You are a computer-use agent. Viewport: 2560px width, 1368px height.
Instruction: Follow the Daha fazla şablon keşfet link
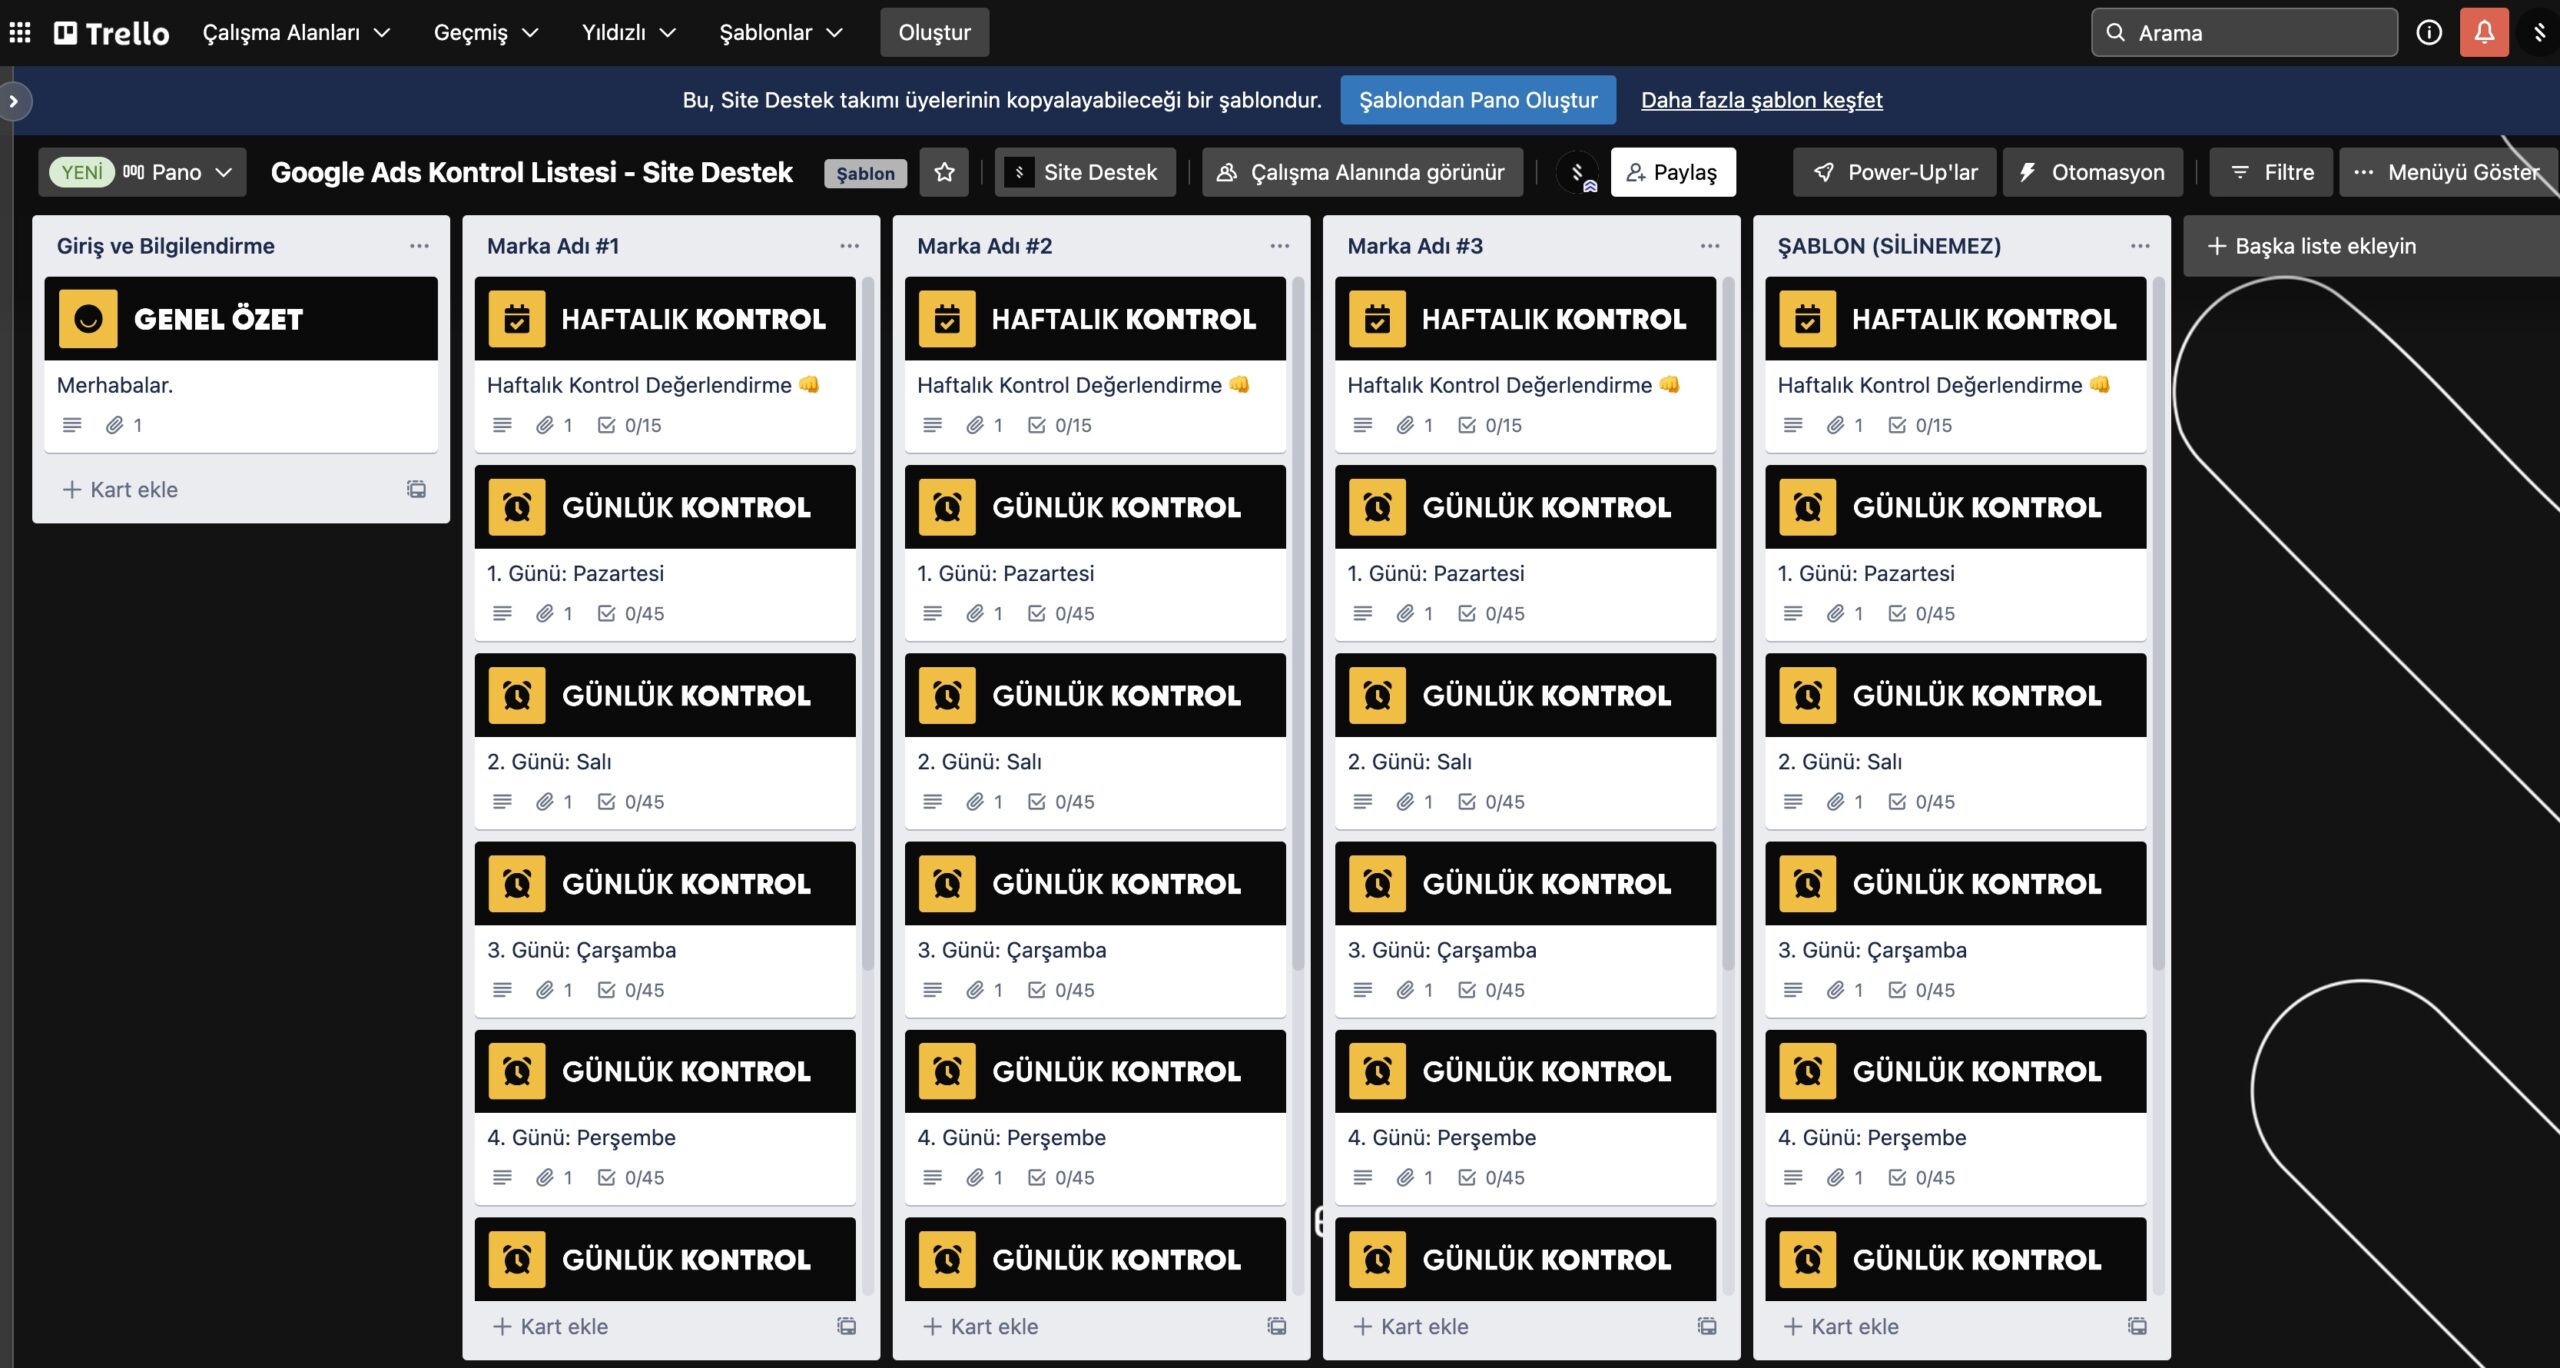(1761, 100)
